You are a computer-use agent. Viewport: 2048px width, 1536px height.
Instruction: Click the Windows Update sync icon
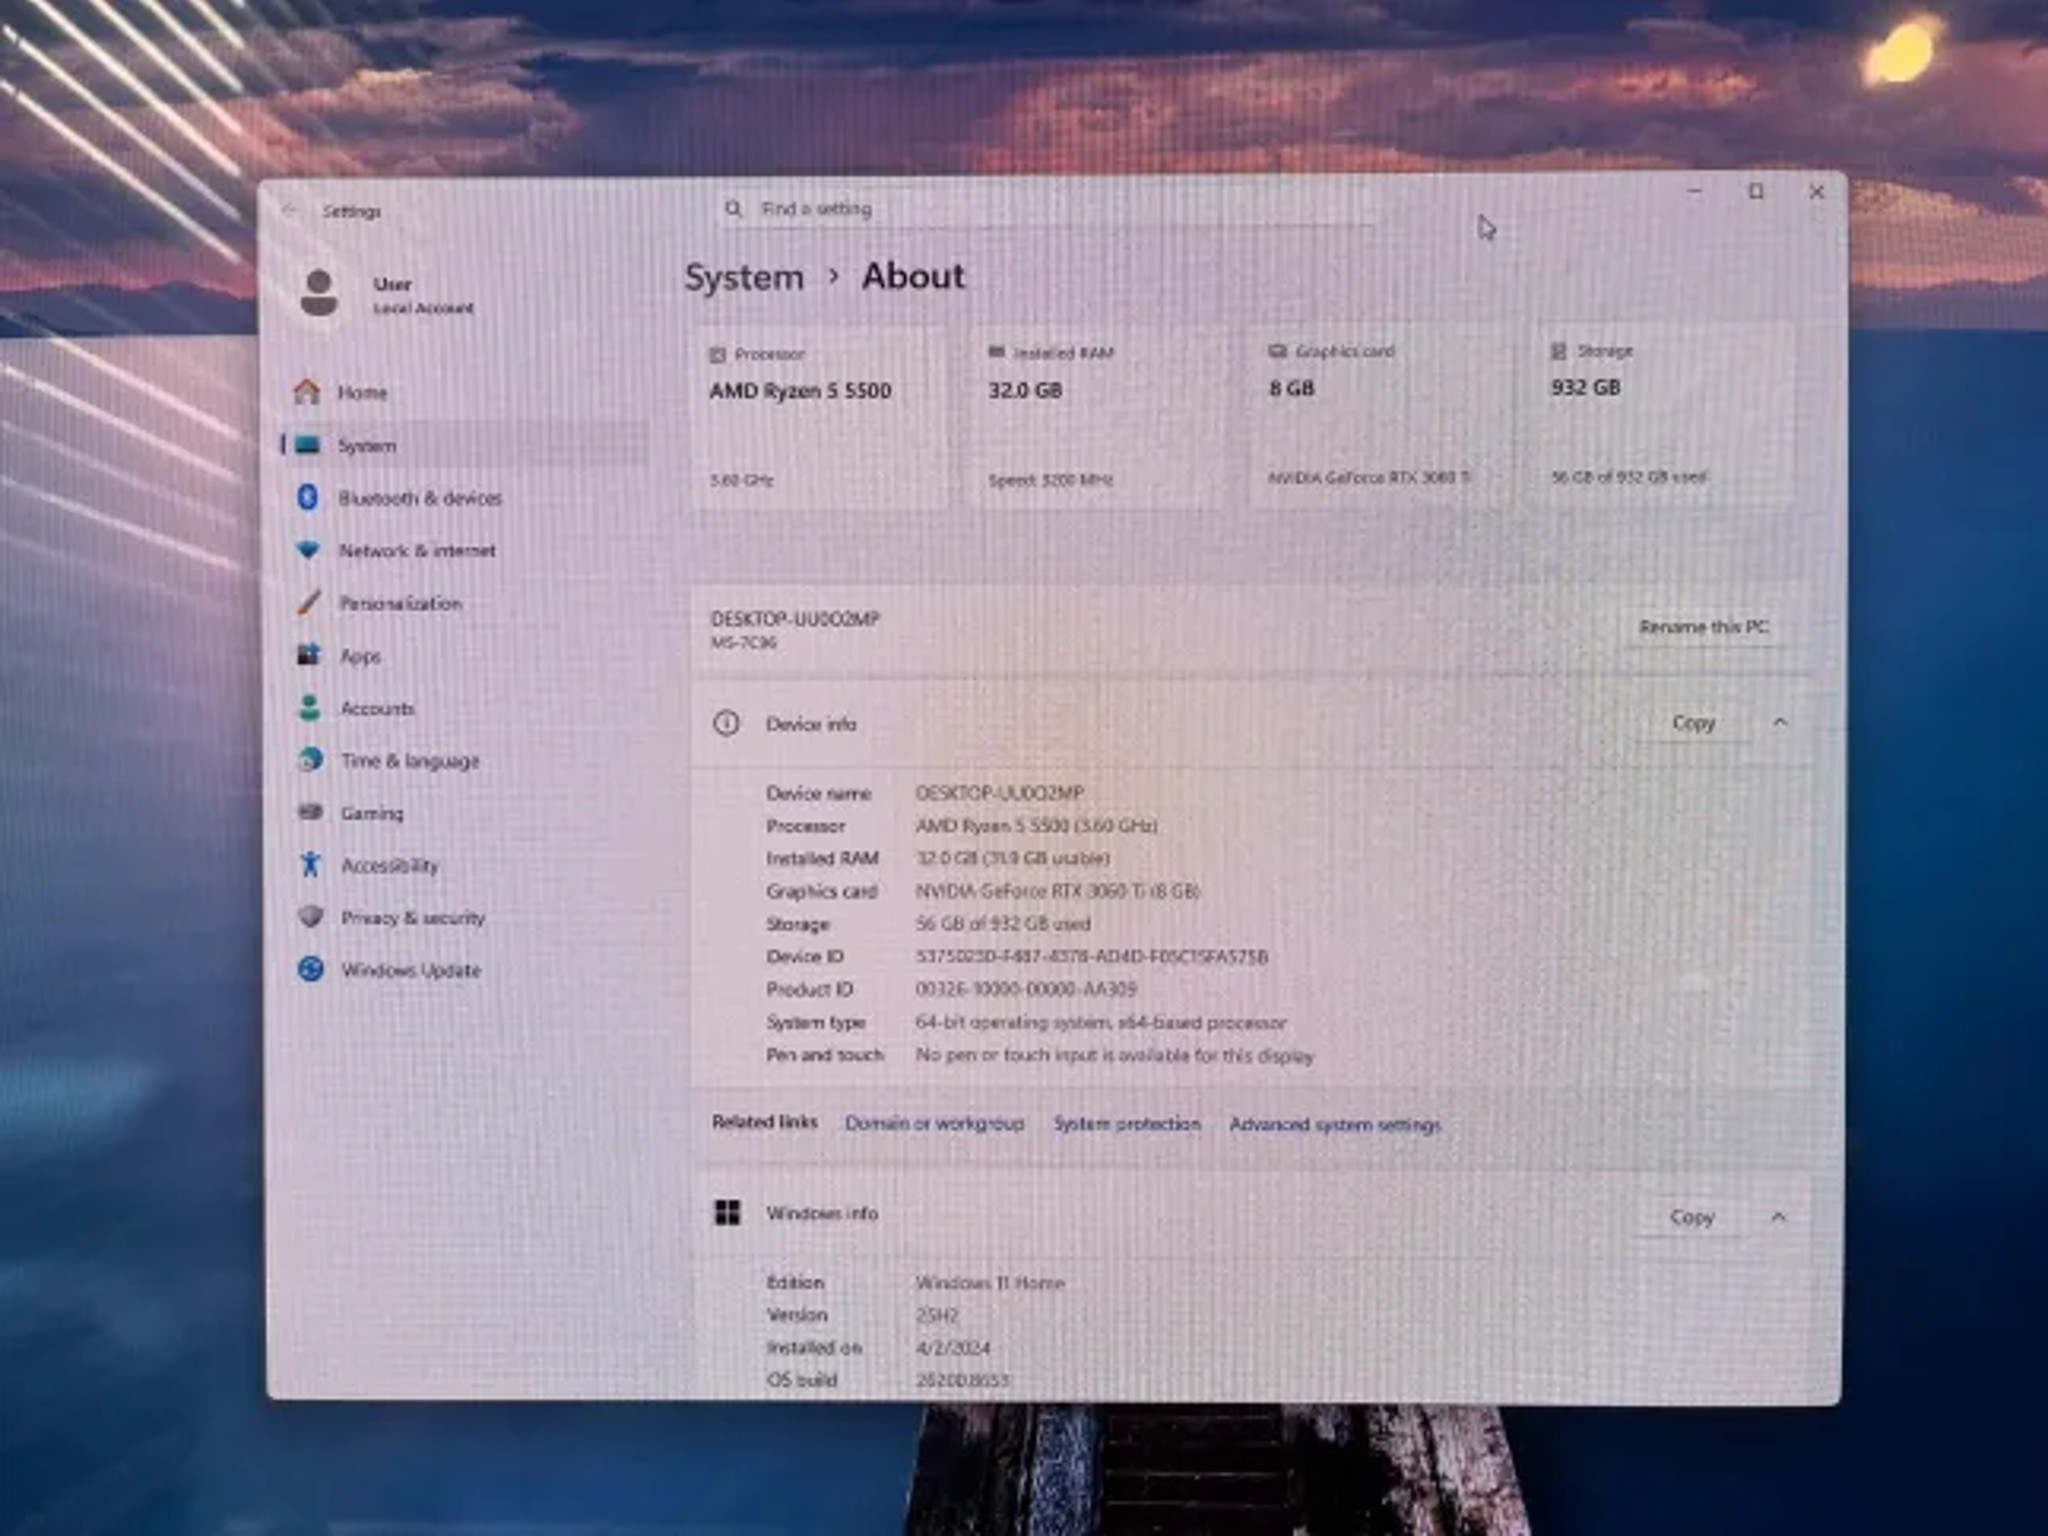click(311, 969)
